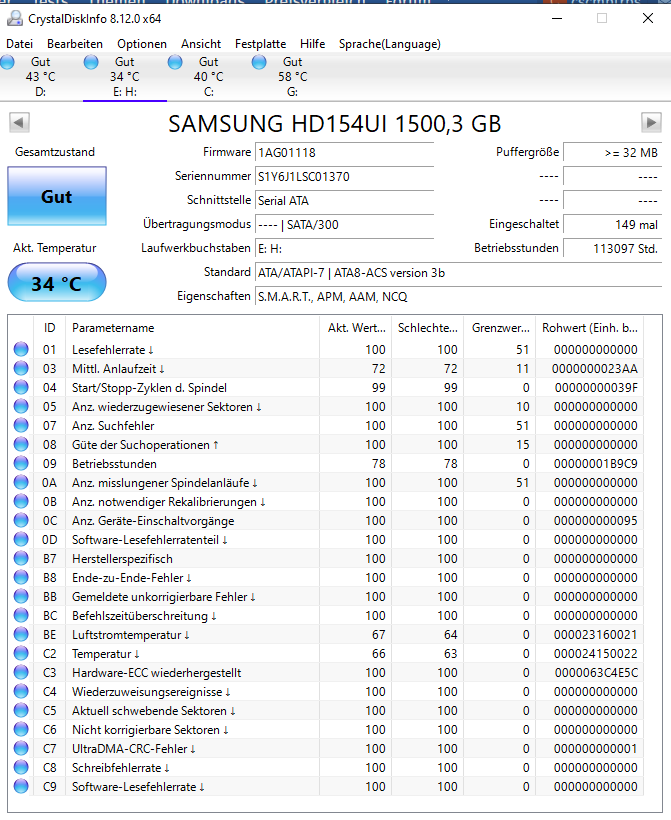
Task: Click status icon for Nicht korrigierbare Sektoren row
Action: [x=21, y=730]
